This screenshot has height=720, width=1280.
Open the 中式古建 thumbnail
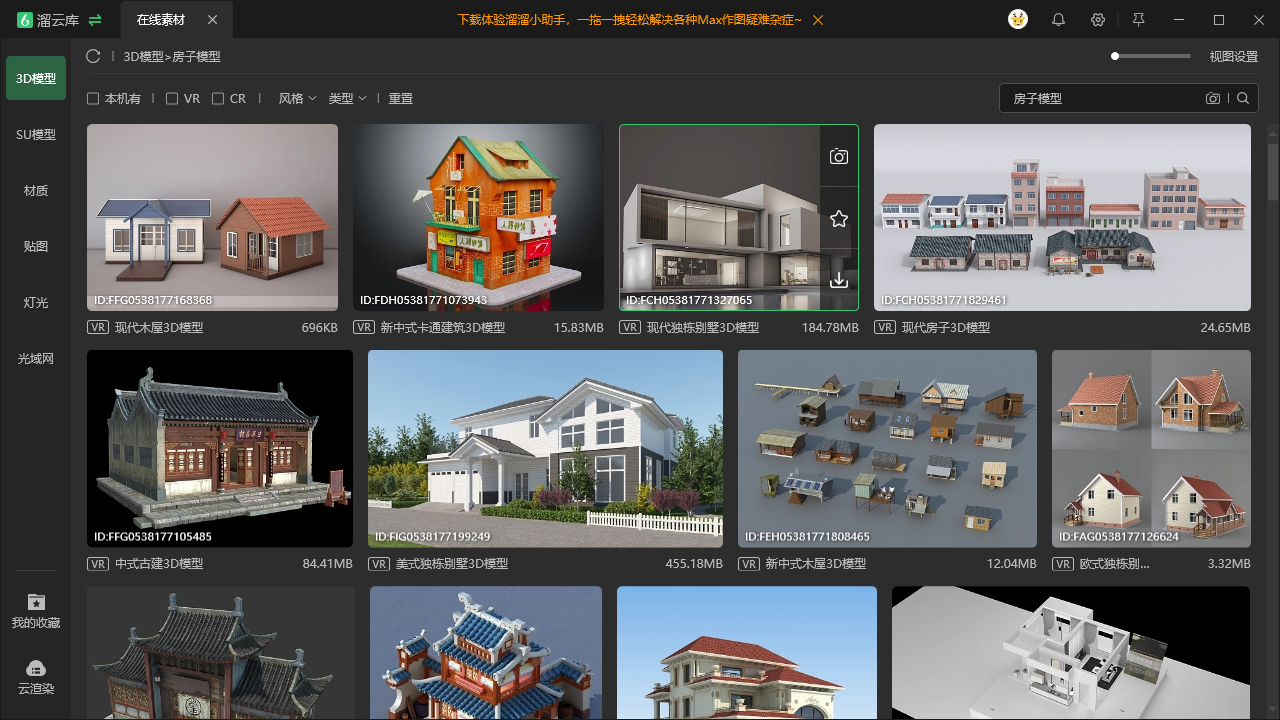click(220, 448)
